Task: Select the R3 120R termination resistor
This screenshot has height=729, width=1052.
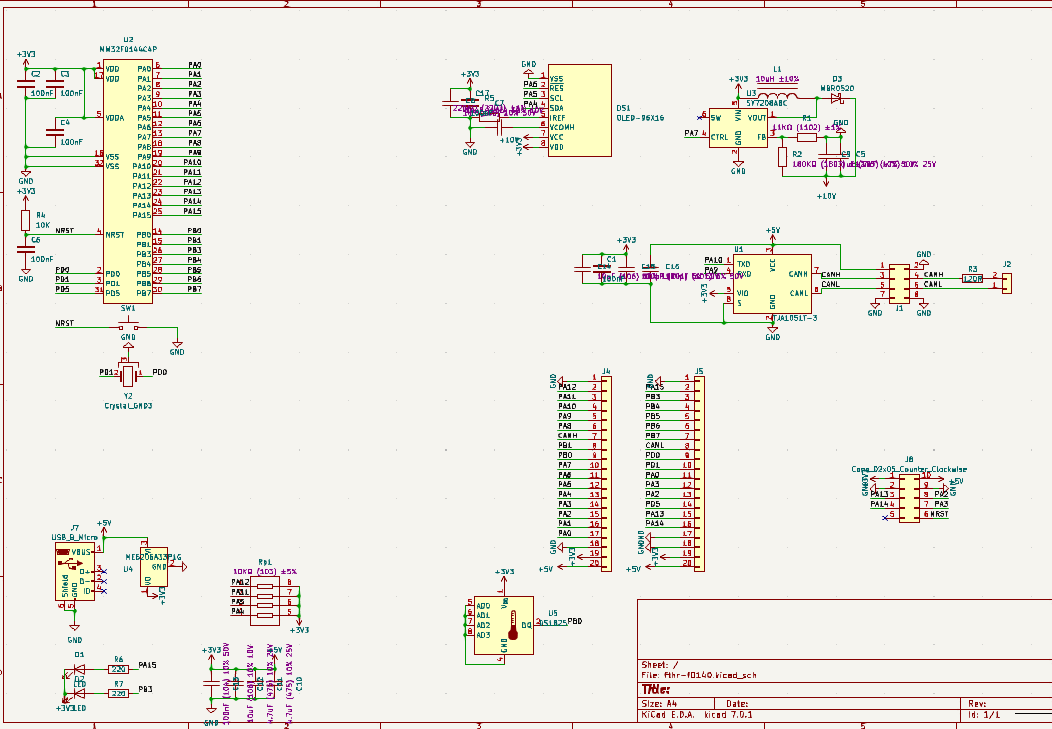Action: [973, 278]
